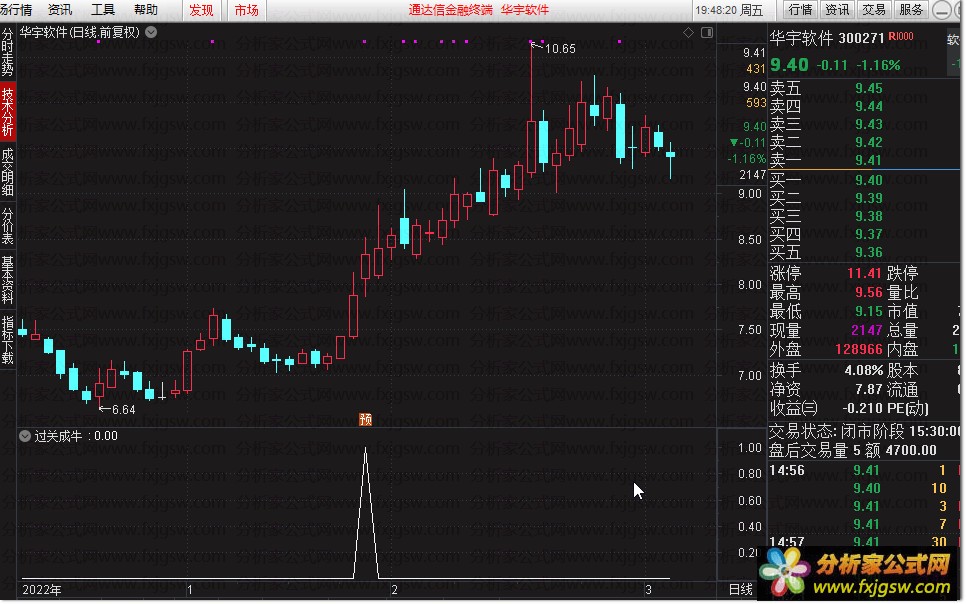This screenshot has width=967, height=604.
Task: Click the 最低 value 9.15
Action: pyautogui.click(x=868, y=312)
